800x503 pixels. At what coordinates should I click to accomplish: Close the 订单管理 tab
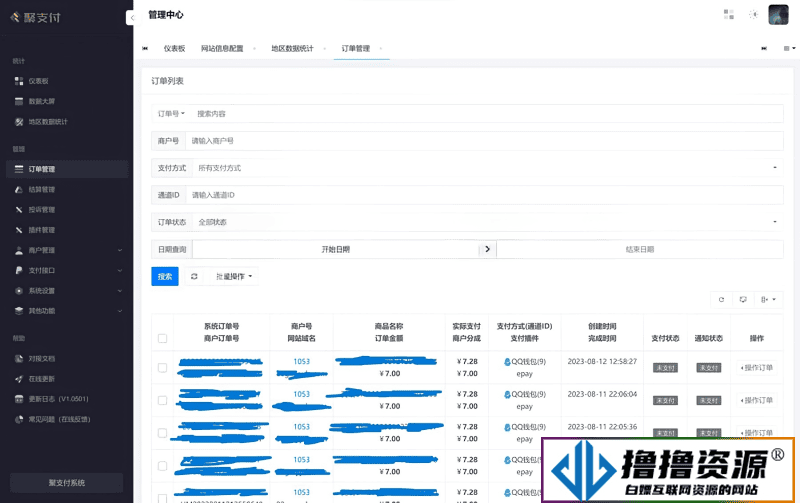pyautogui.click(x=381, y=48)
